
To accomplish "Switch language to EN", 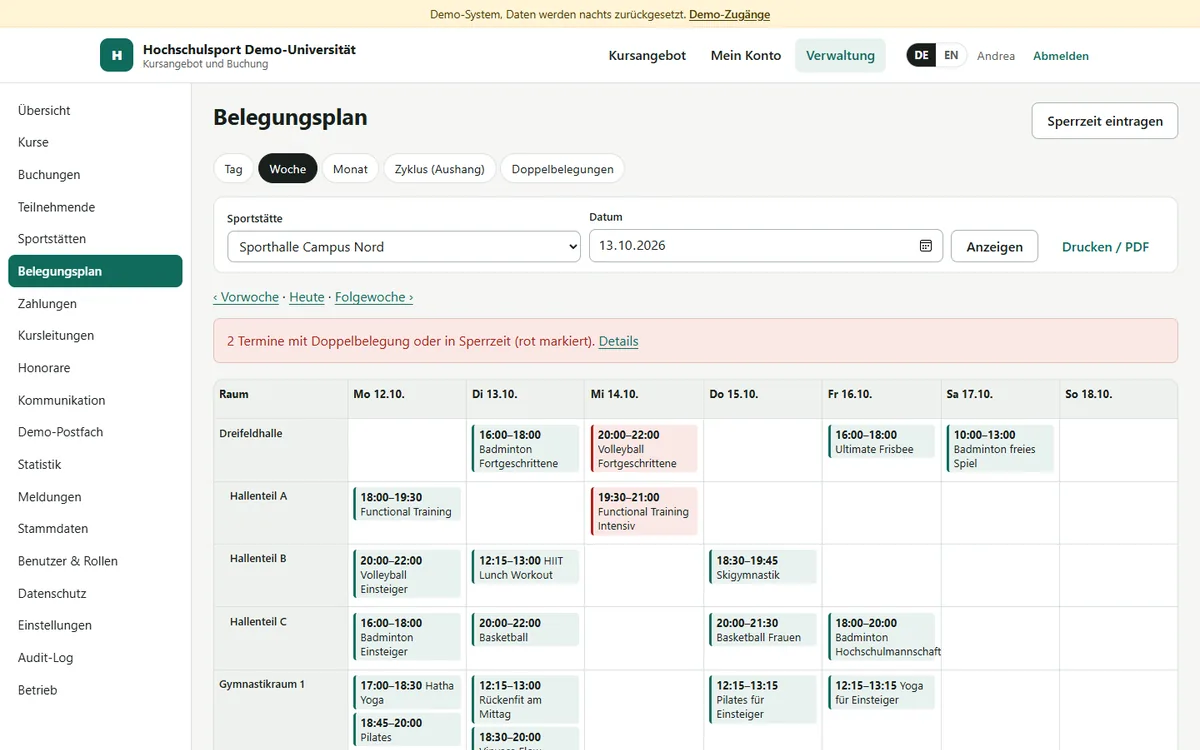I will coord(951,55).
